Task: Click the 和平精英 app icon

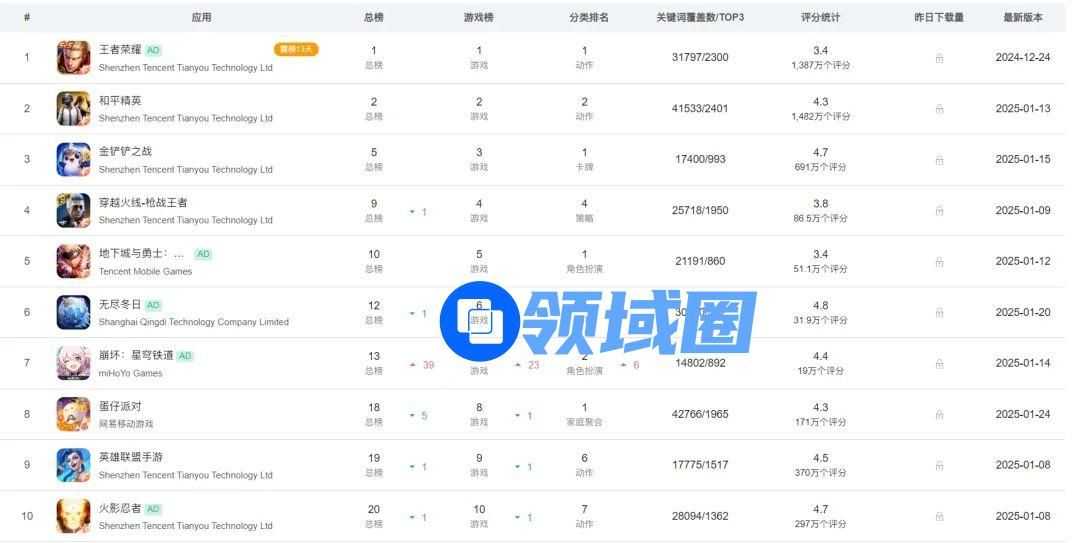Action: [x=73, y=109]
